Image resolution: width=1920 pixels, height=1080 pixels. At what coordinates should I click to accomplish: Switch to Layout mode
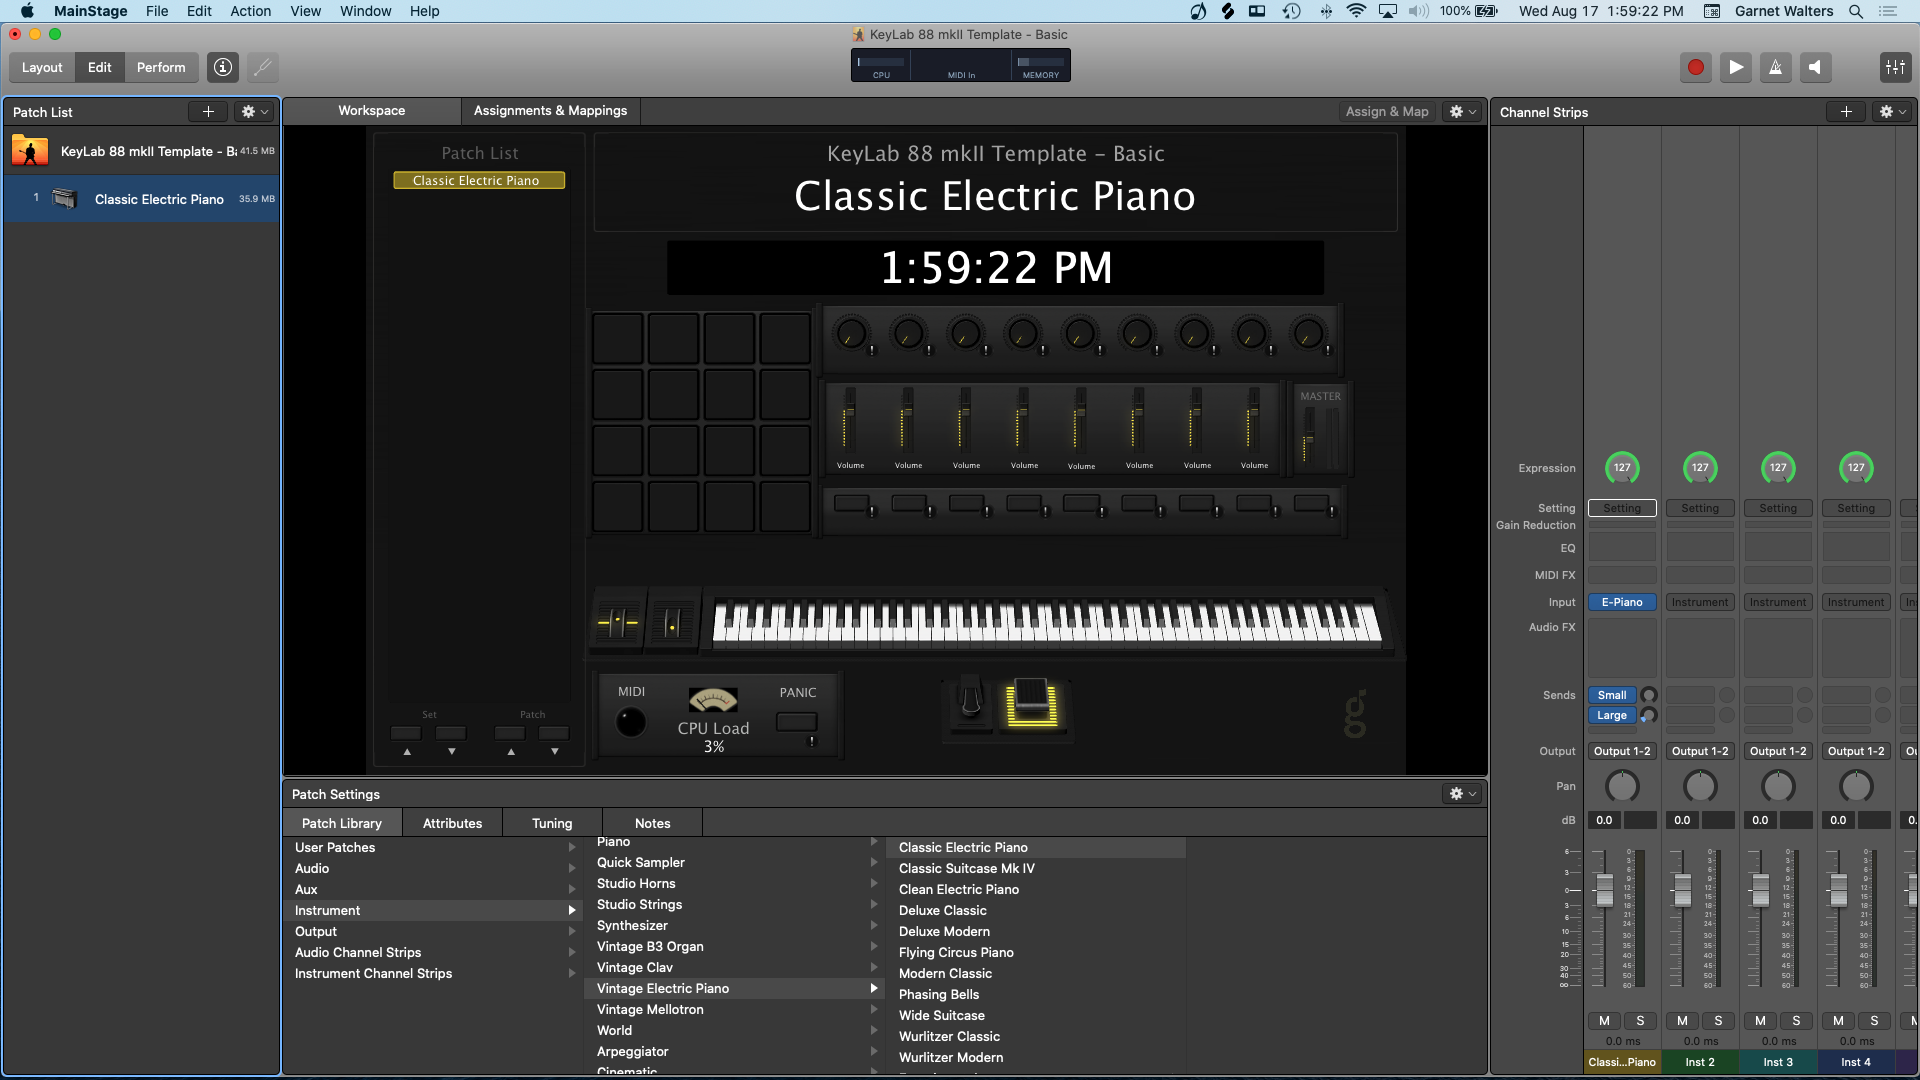[42, 67]
